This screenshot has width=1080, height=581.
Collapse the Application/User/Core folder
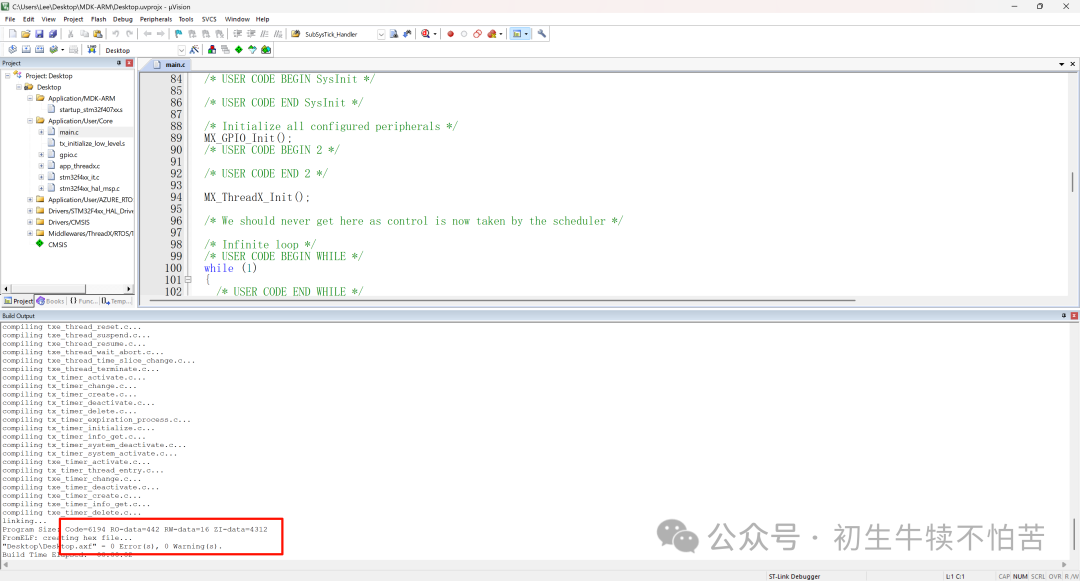pos(30,120)
